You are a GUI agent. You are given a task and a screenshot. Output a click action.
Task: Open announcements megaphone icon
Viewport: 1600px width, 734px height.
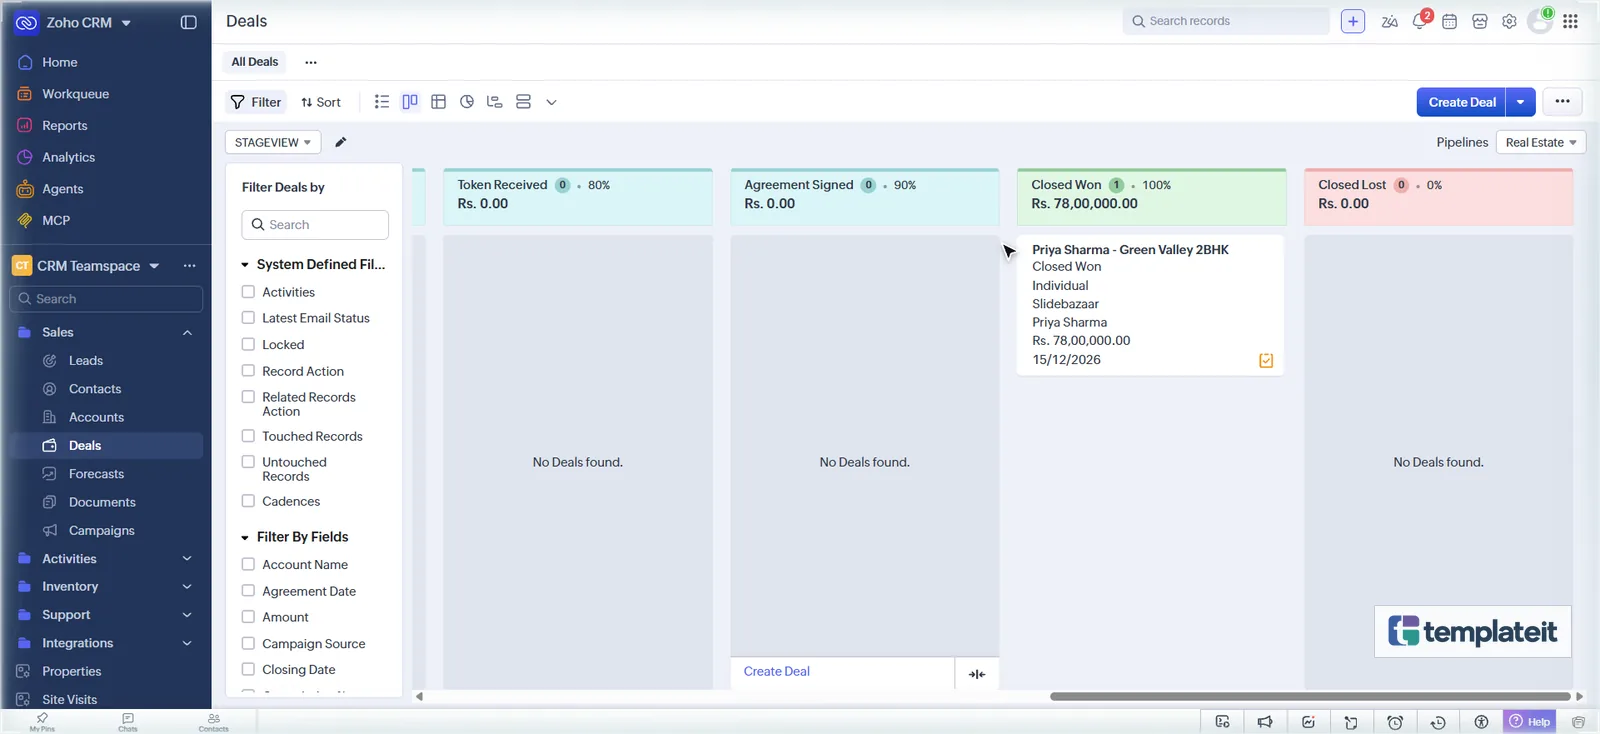(x=1265, y=722)
